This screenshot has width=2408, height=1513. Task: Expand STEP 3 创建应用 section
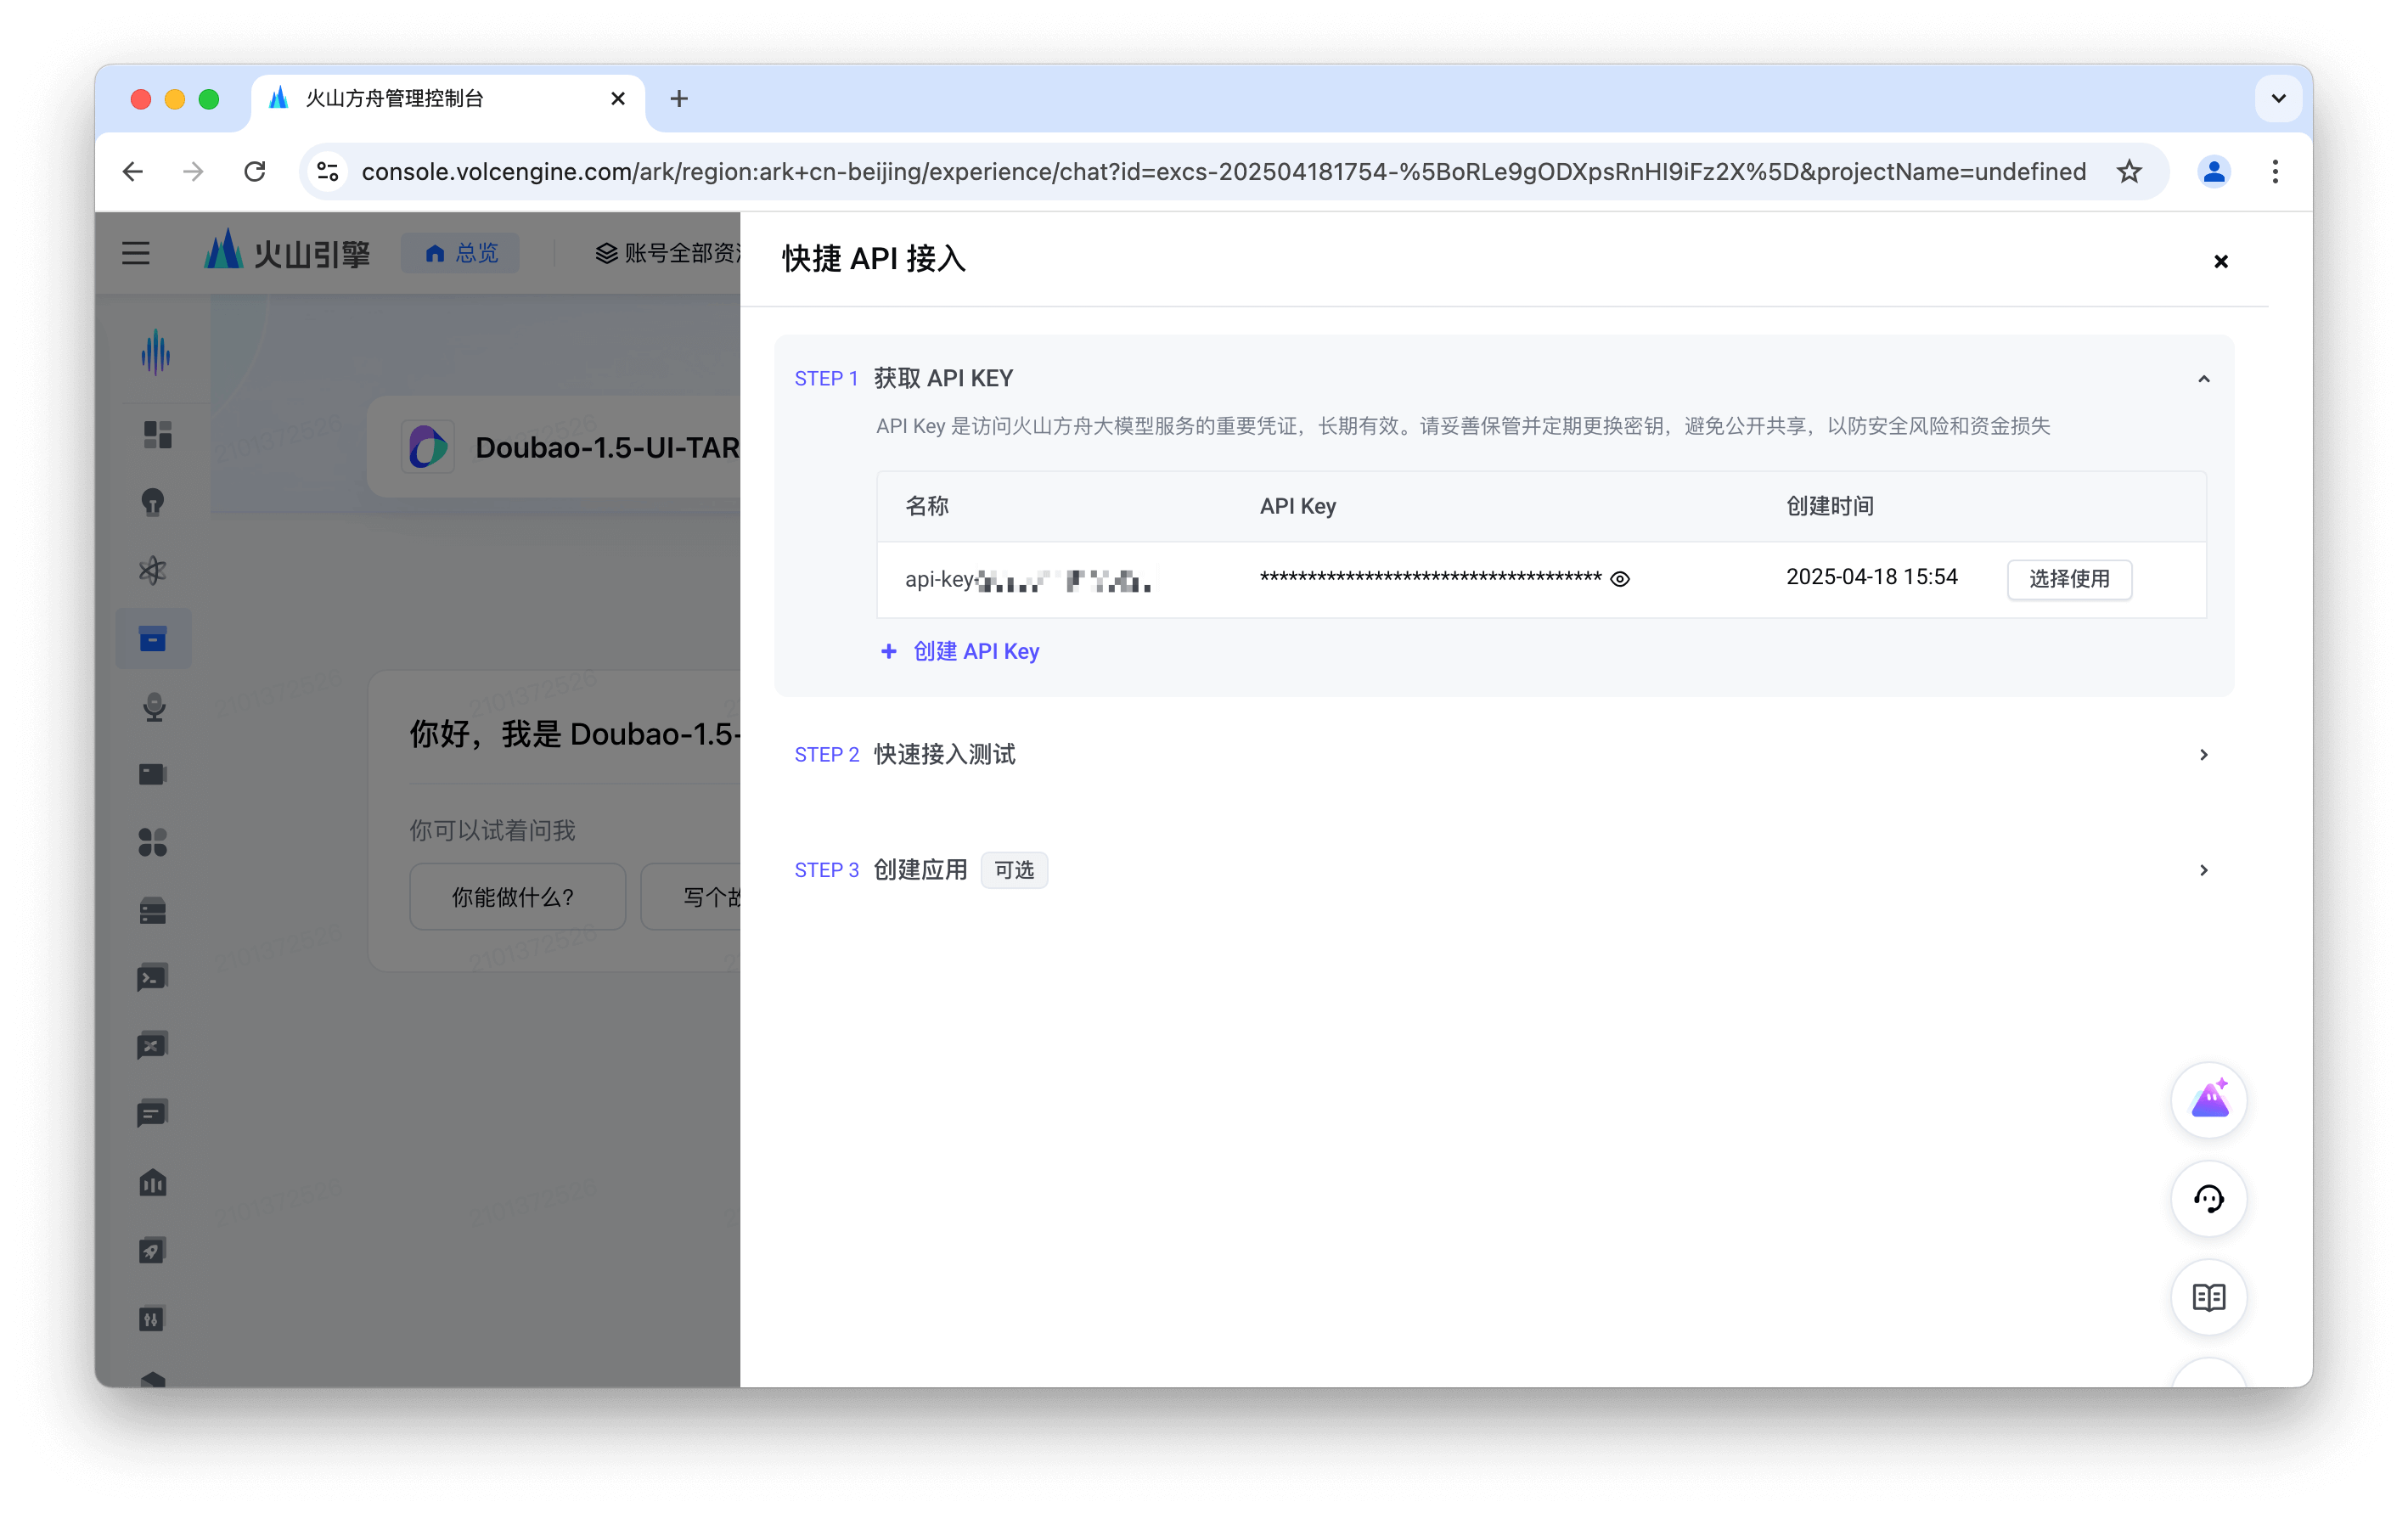tap(2203, 870)
